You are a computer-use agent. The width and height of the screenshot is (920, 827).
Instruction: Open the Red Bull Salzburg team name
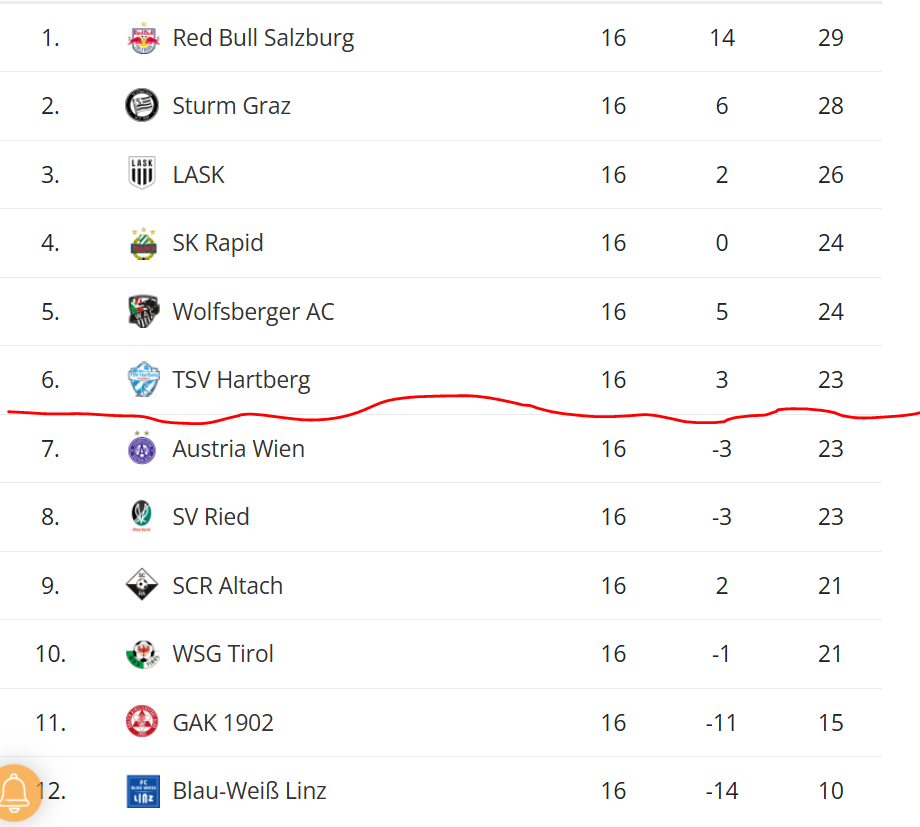point(263,38)
